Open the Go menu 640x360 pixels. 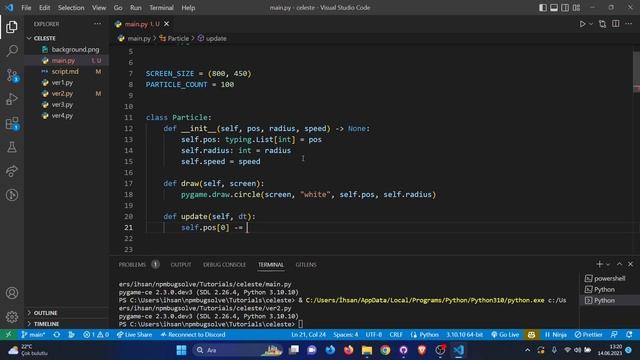(x=118, y=8)
